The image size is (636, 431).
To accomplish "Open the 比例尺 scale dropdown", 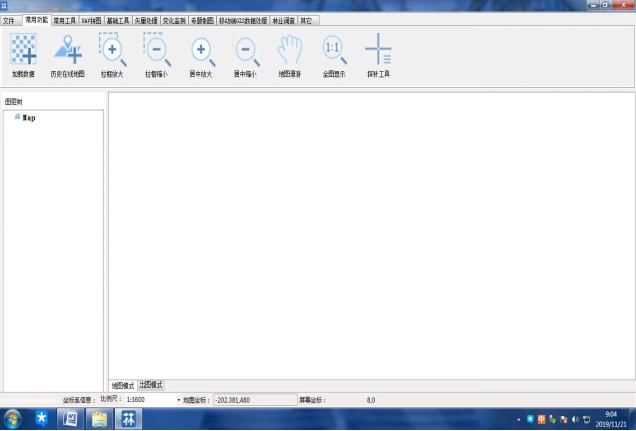I will click(x=179, y=400).
